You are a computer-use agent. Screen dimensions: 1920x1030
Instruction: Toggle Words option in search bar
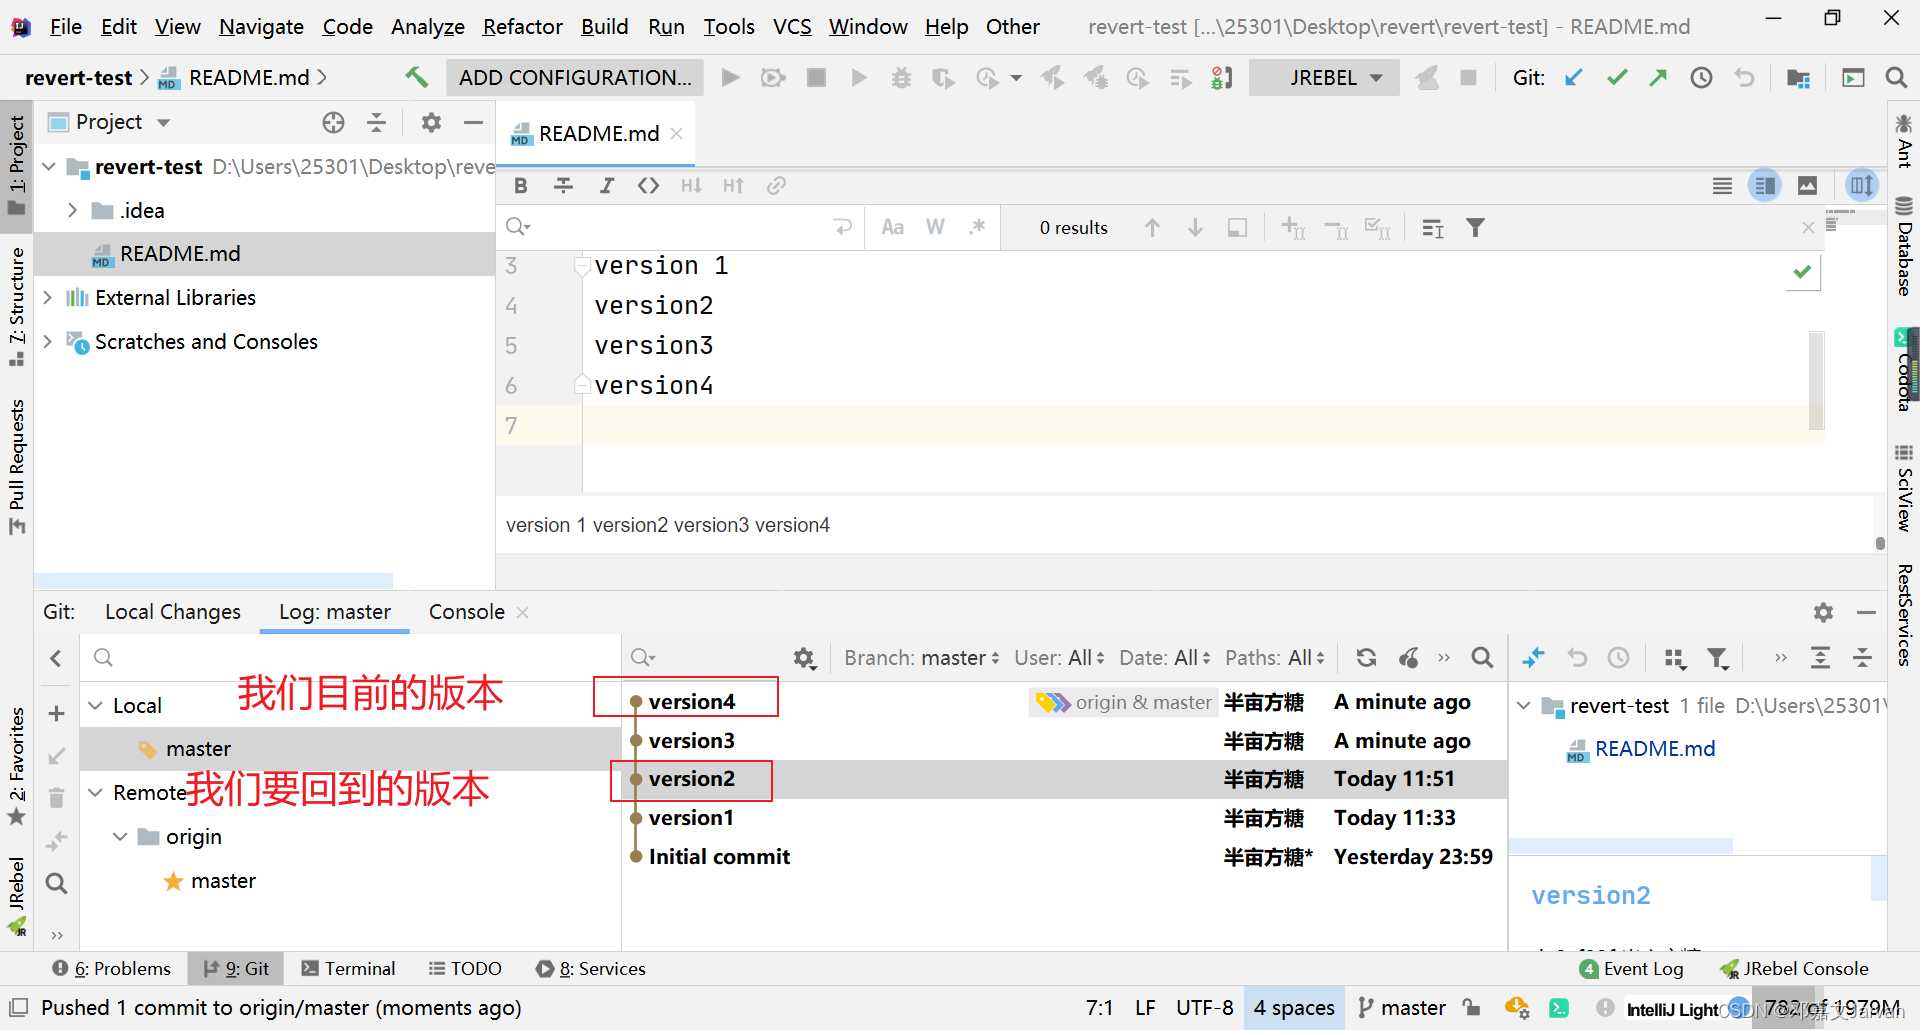click(x=935, y=227)
